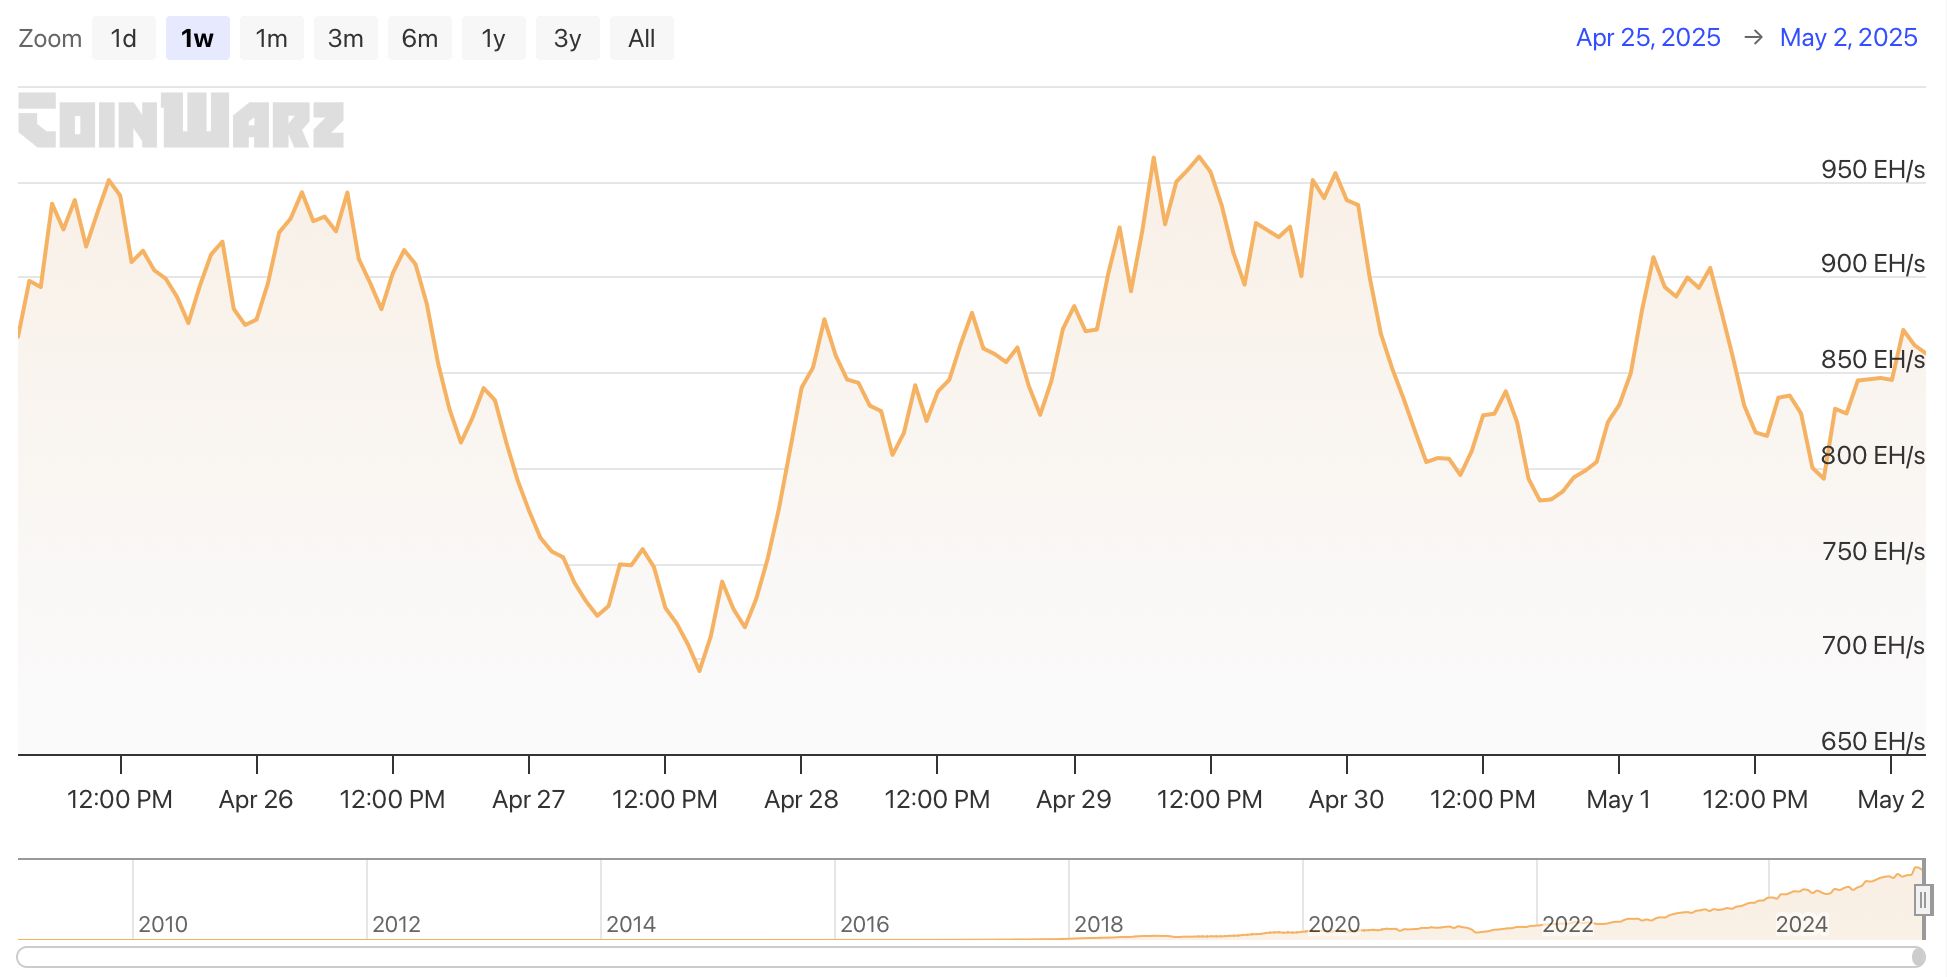
Task: Click the scrollbar thumb at far right
Action: 1918,957
